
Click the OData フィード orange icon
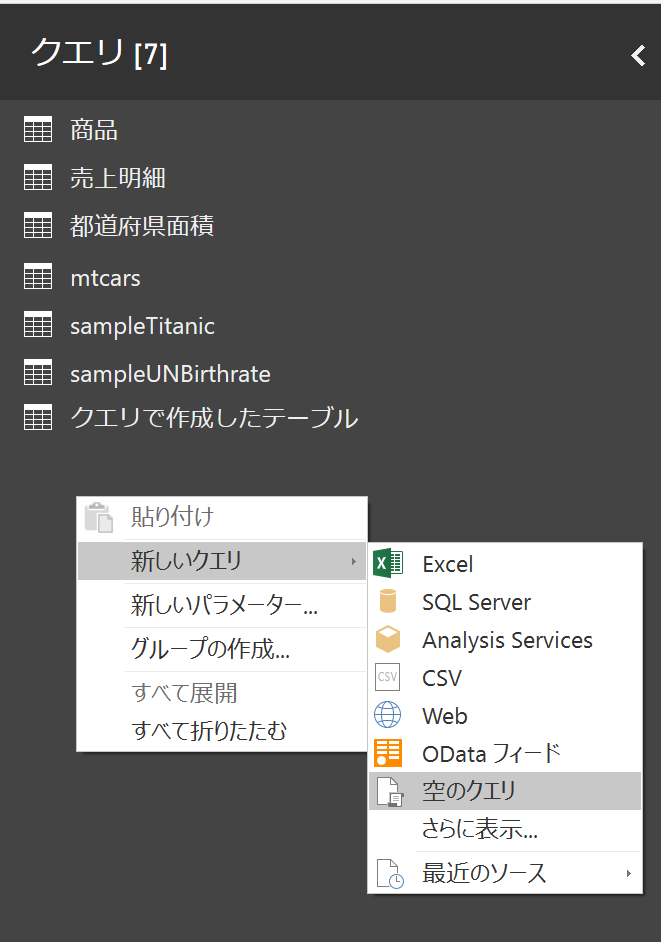pyautogui.click(x=388, y=753)
